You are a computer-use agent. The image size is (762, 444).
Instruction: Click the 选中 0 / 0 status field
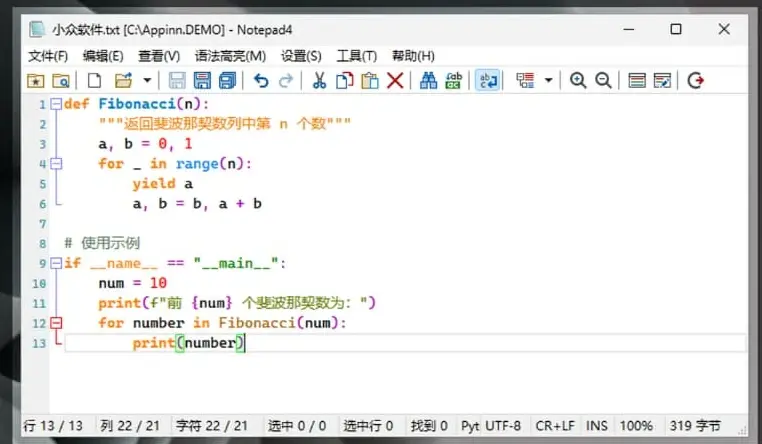[x=297, y=426]
